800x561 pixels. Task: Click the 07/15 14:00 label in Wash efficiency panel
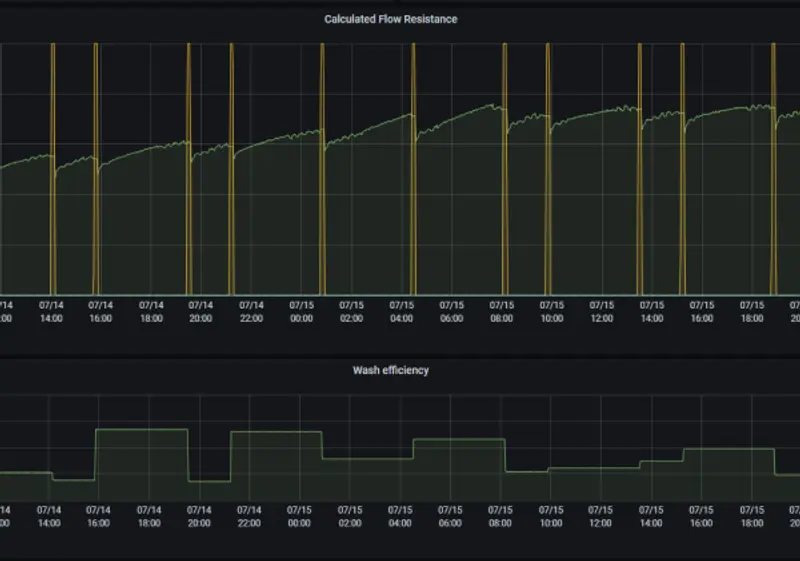pyautogui.click(x=651, y=516)
